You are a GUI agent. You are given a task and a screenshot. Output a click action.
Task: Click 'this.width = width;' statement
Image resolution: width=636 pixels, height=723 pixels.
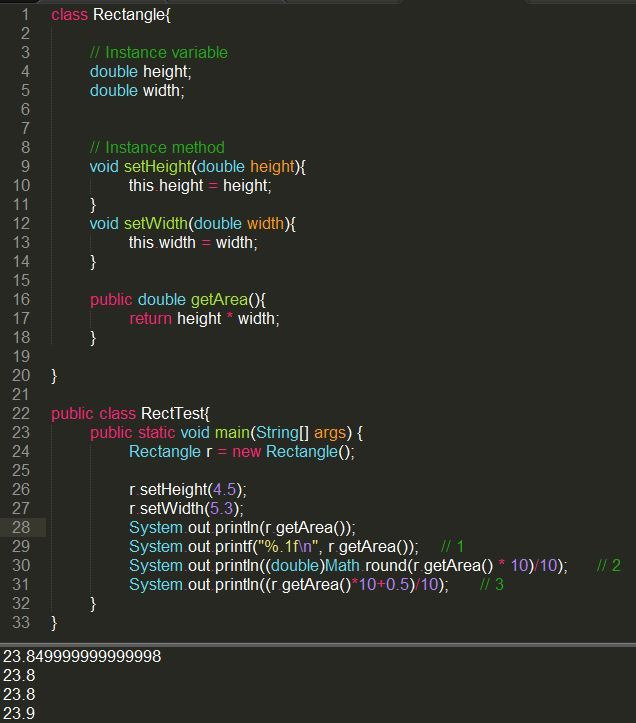point(193,243)
